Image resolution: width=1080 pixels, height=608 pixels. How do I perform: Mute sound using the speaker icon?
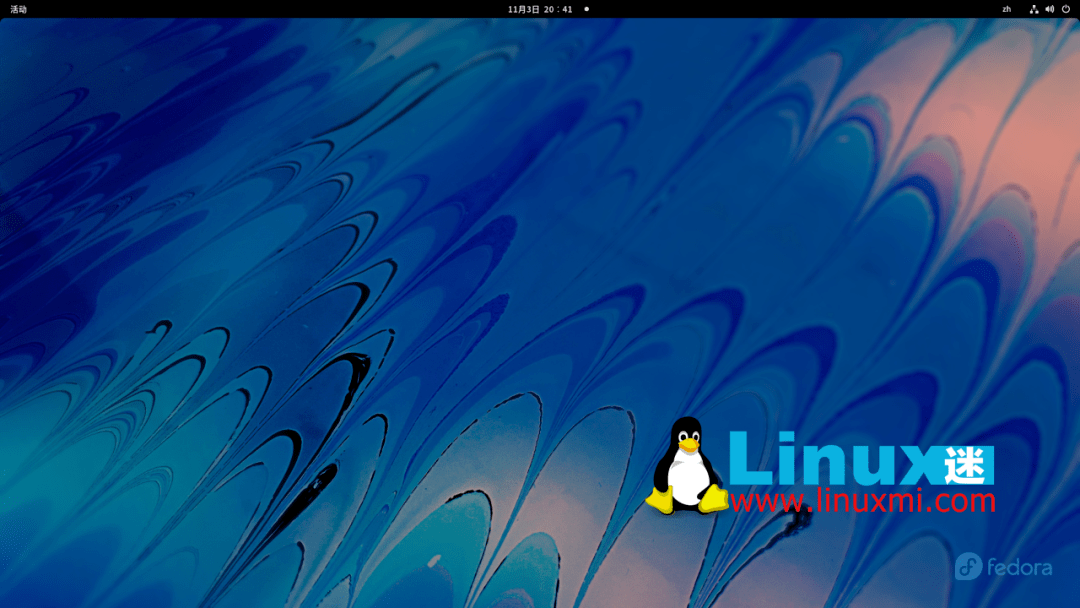click(x=1049, y=9)
